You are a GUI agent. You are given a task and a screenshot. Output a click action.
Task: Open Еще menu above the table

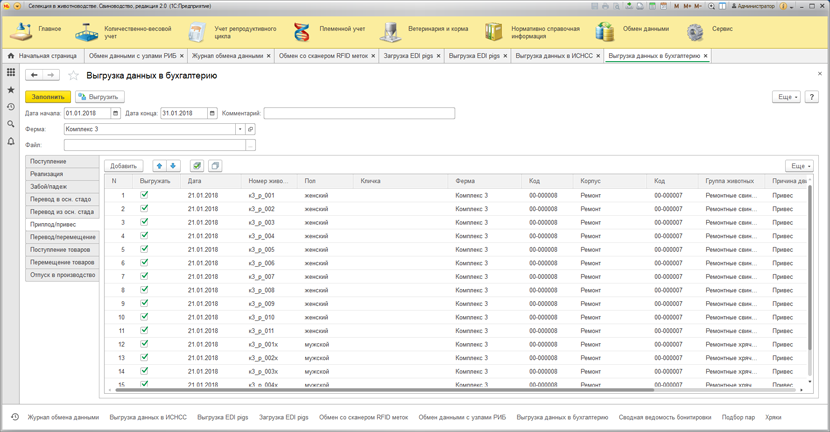coord(799,166)
